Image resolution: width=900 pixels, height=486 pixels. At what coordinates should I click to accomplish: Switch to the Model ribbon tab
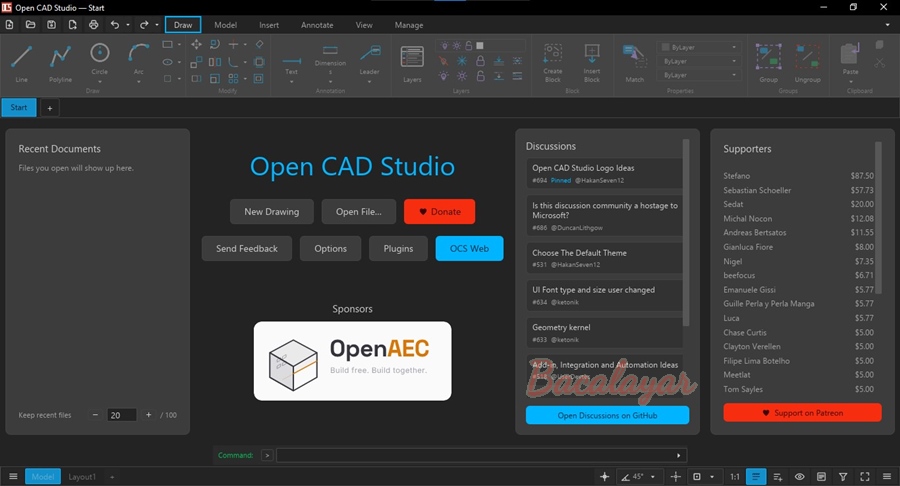tap(226, 25)
